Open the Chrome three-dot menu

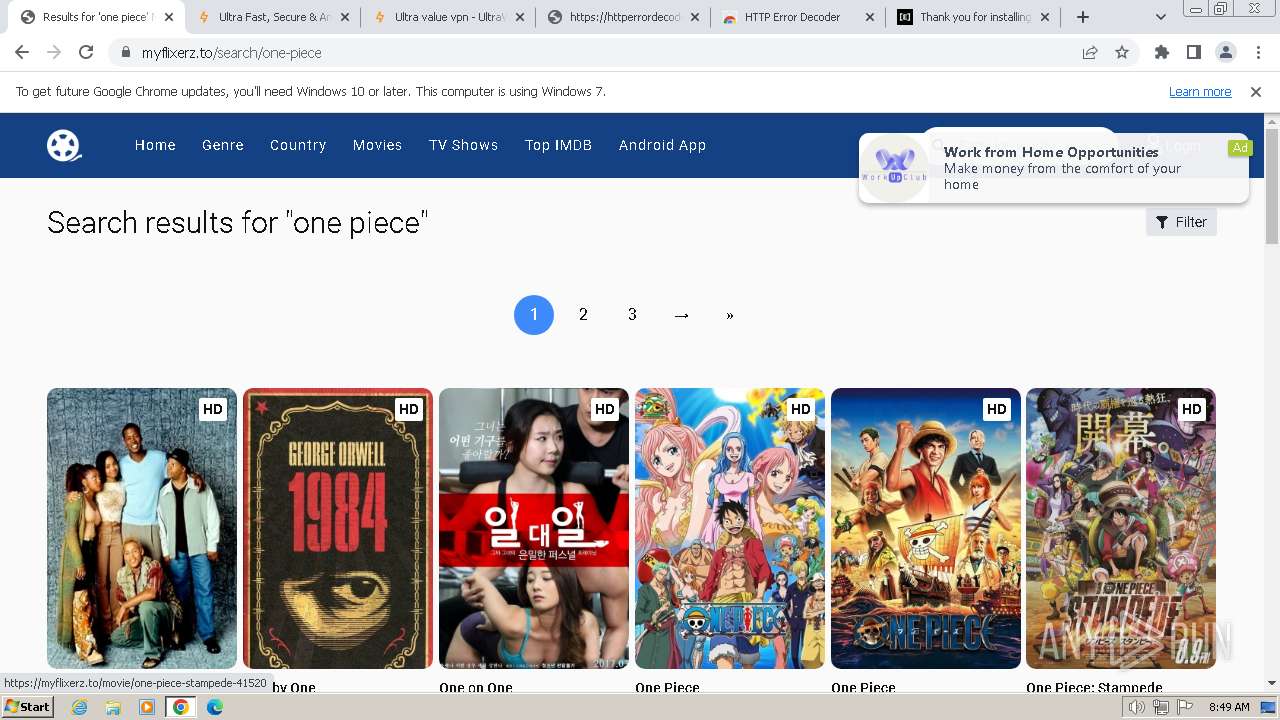point(1257,53)
